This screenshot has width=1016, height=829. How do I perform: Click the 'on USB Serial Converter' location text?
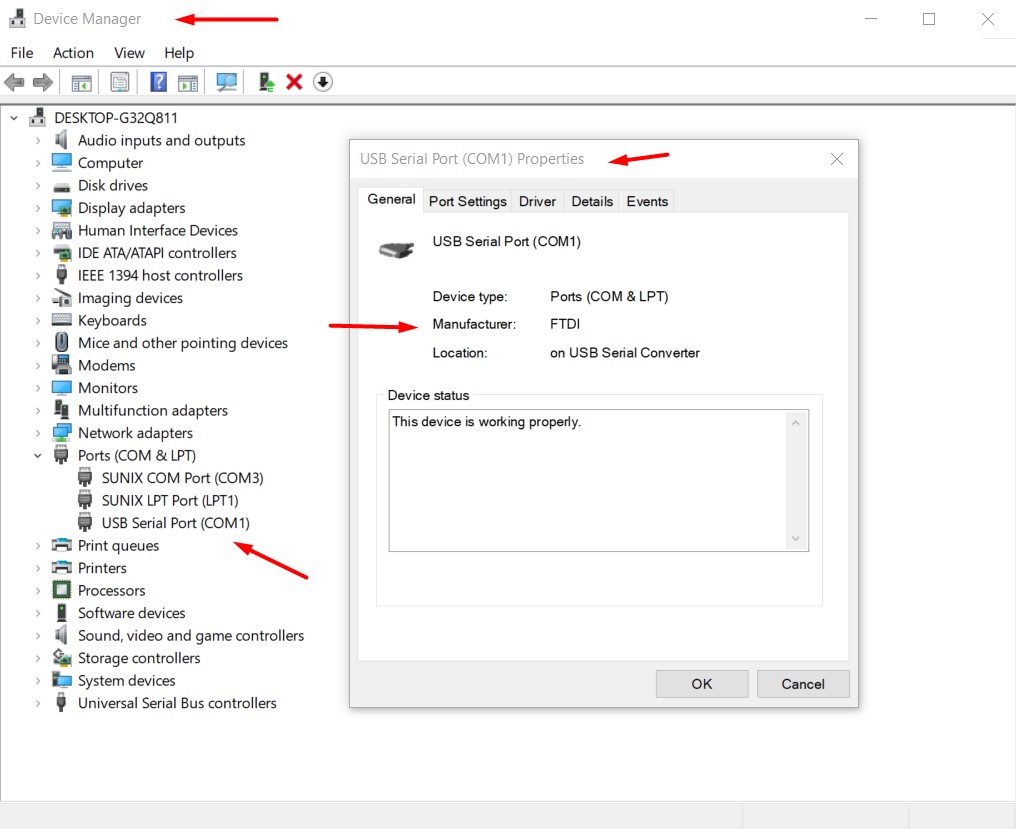coord(625,353)
